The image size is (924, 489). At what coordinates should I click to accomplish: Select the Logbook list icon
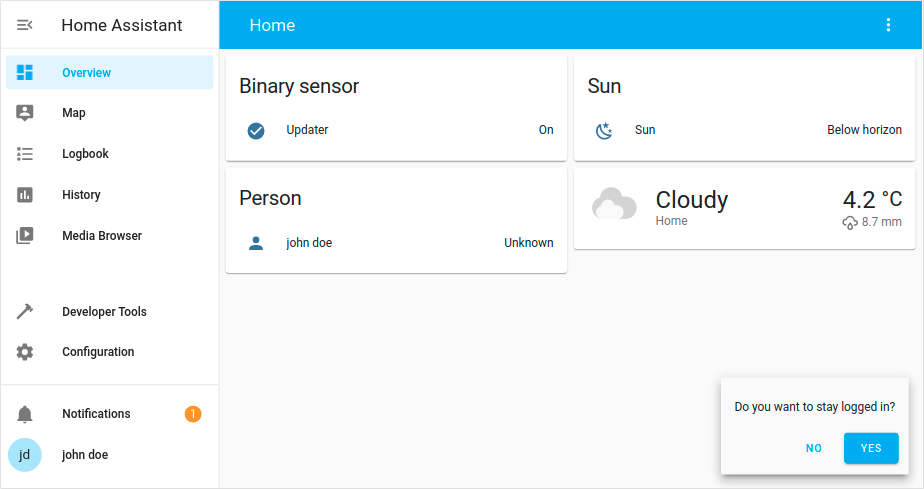pos(25,154)
